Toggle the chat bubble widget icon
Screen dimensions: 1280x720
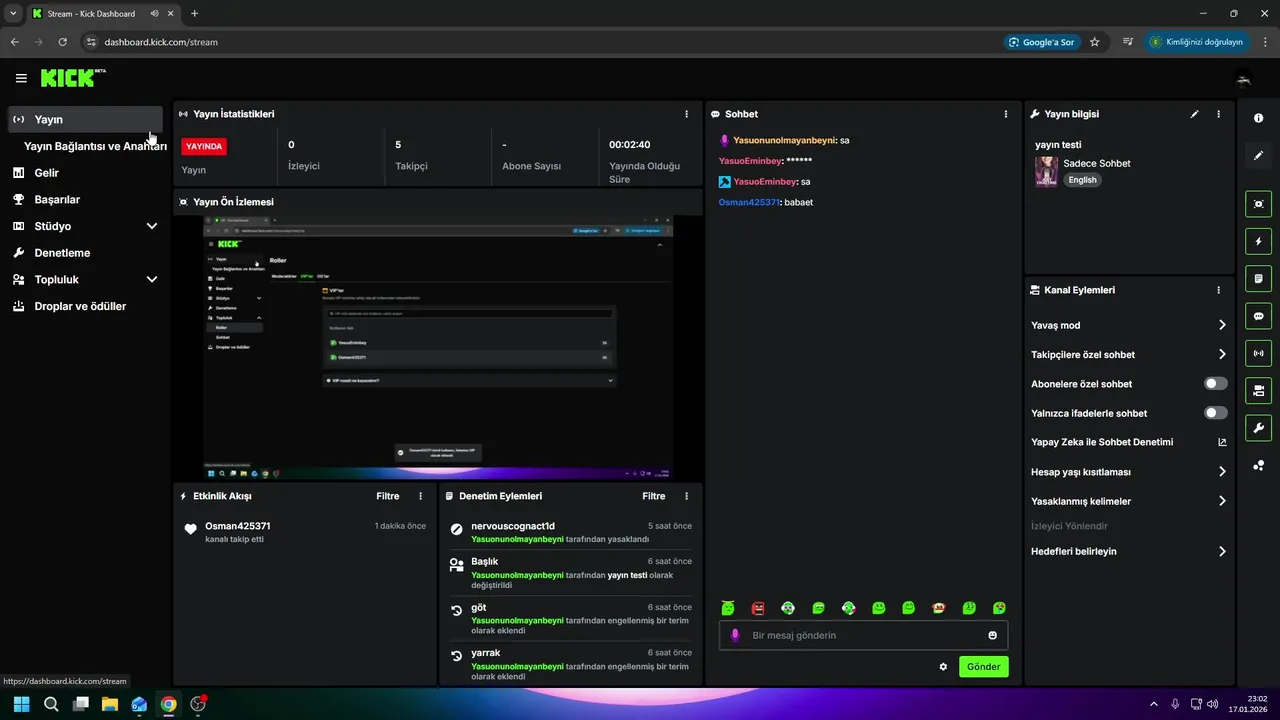pos(1258,316)
